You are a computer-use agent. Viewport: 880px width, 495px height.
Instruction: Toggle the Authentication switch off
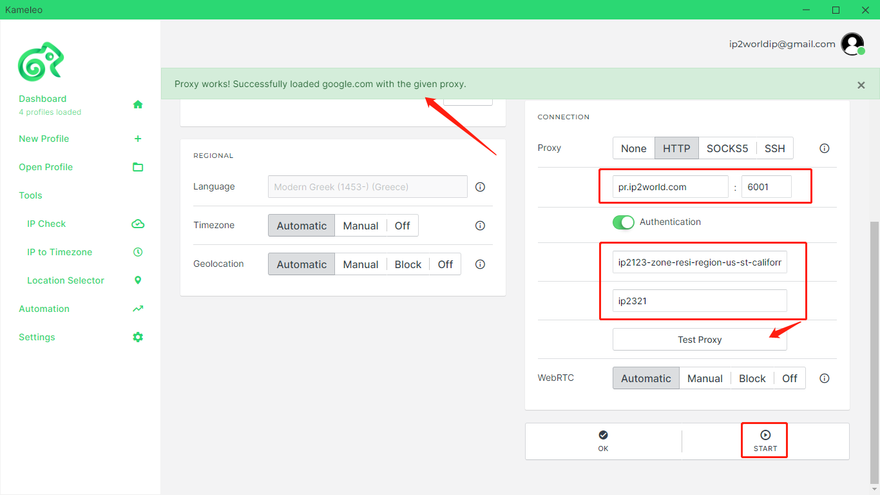click(x=624, y=222)
